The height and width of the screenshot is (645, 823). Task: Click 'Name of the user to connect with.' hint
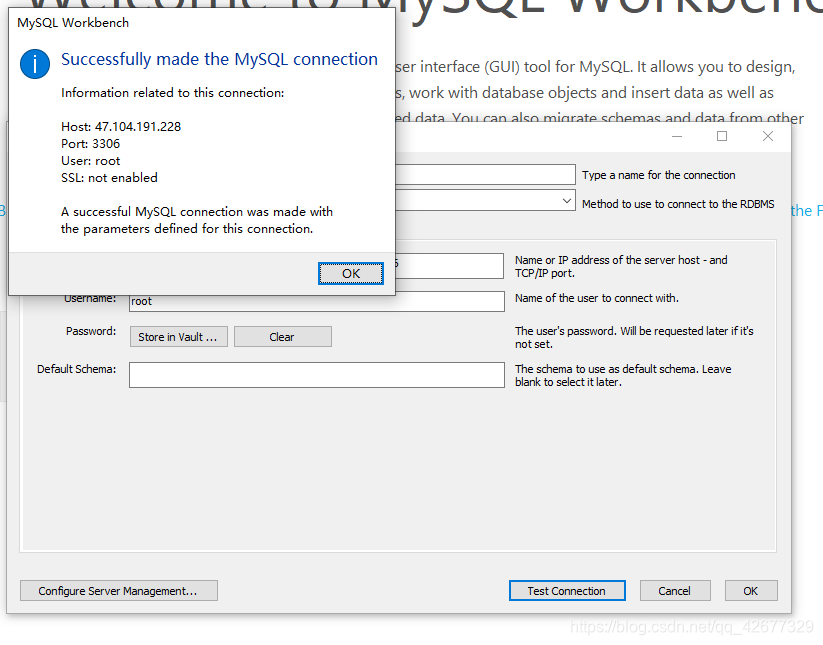tap(597, 298)
